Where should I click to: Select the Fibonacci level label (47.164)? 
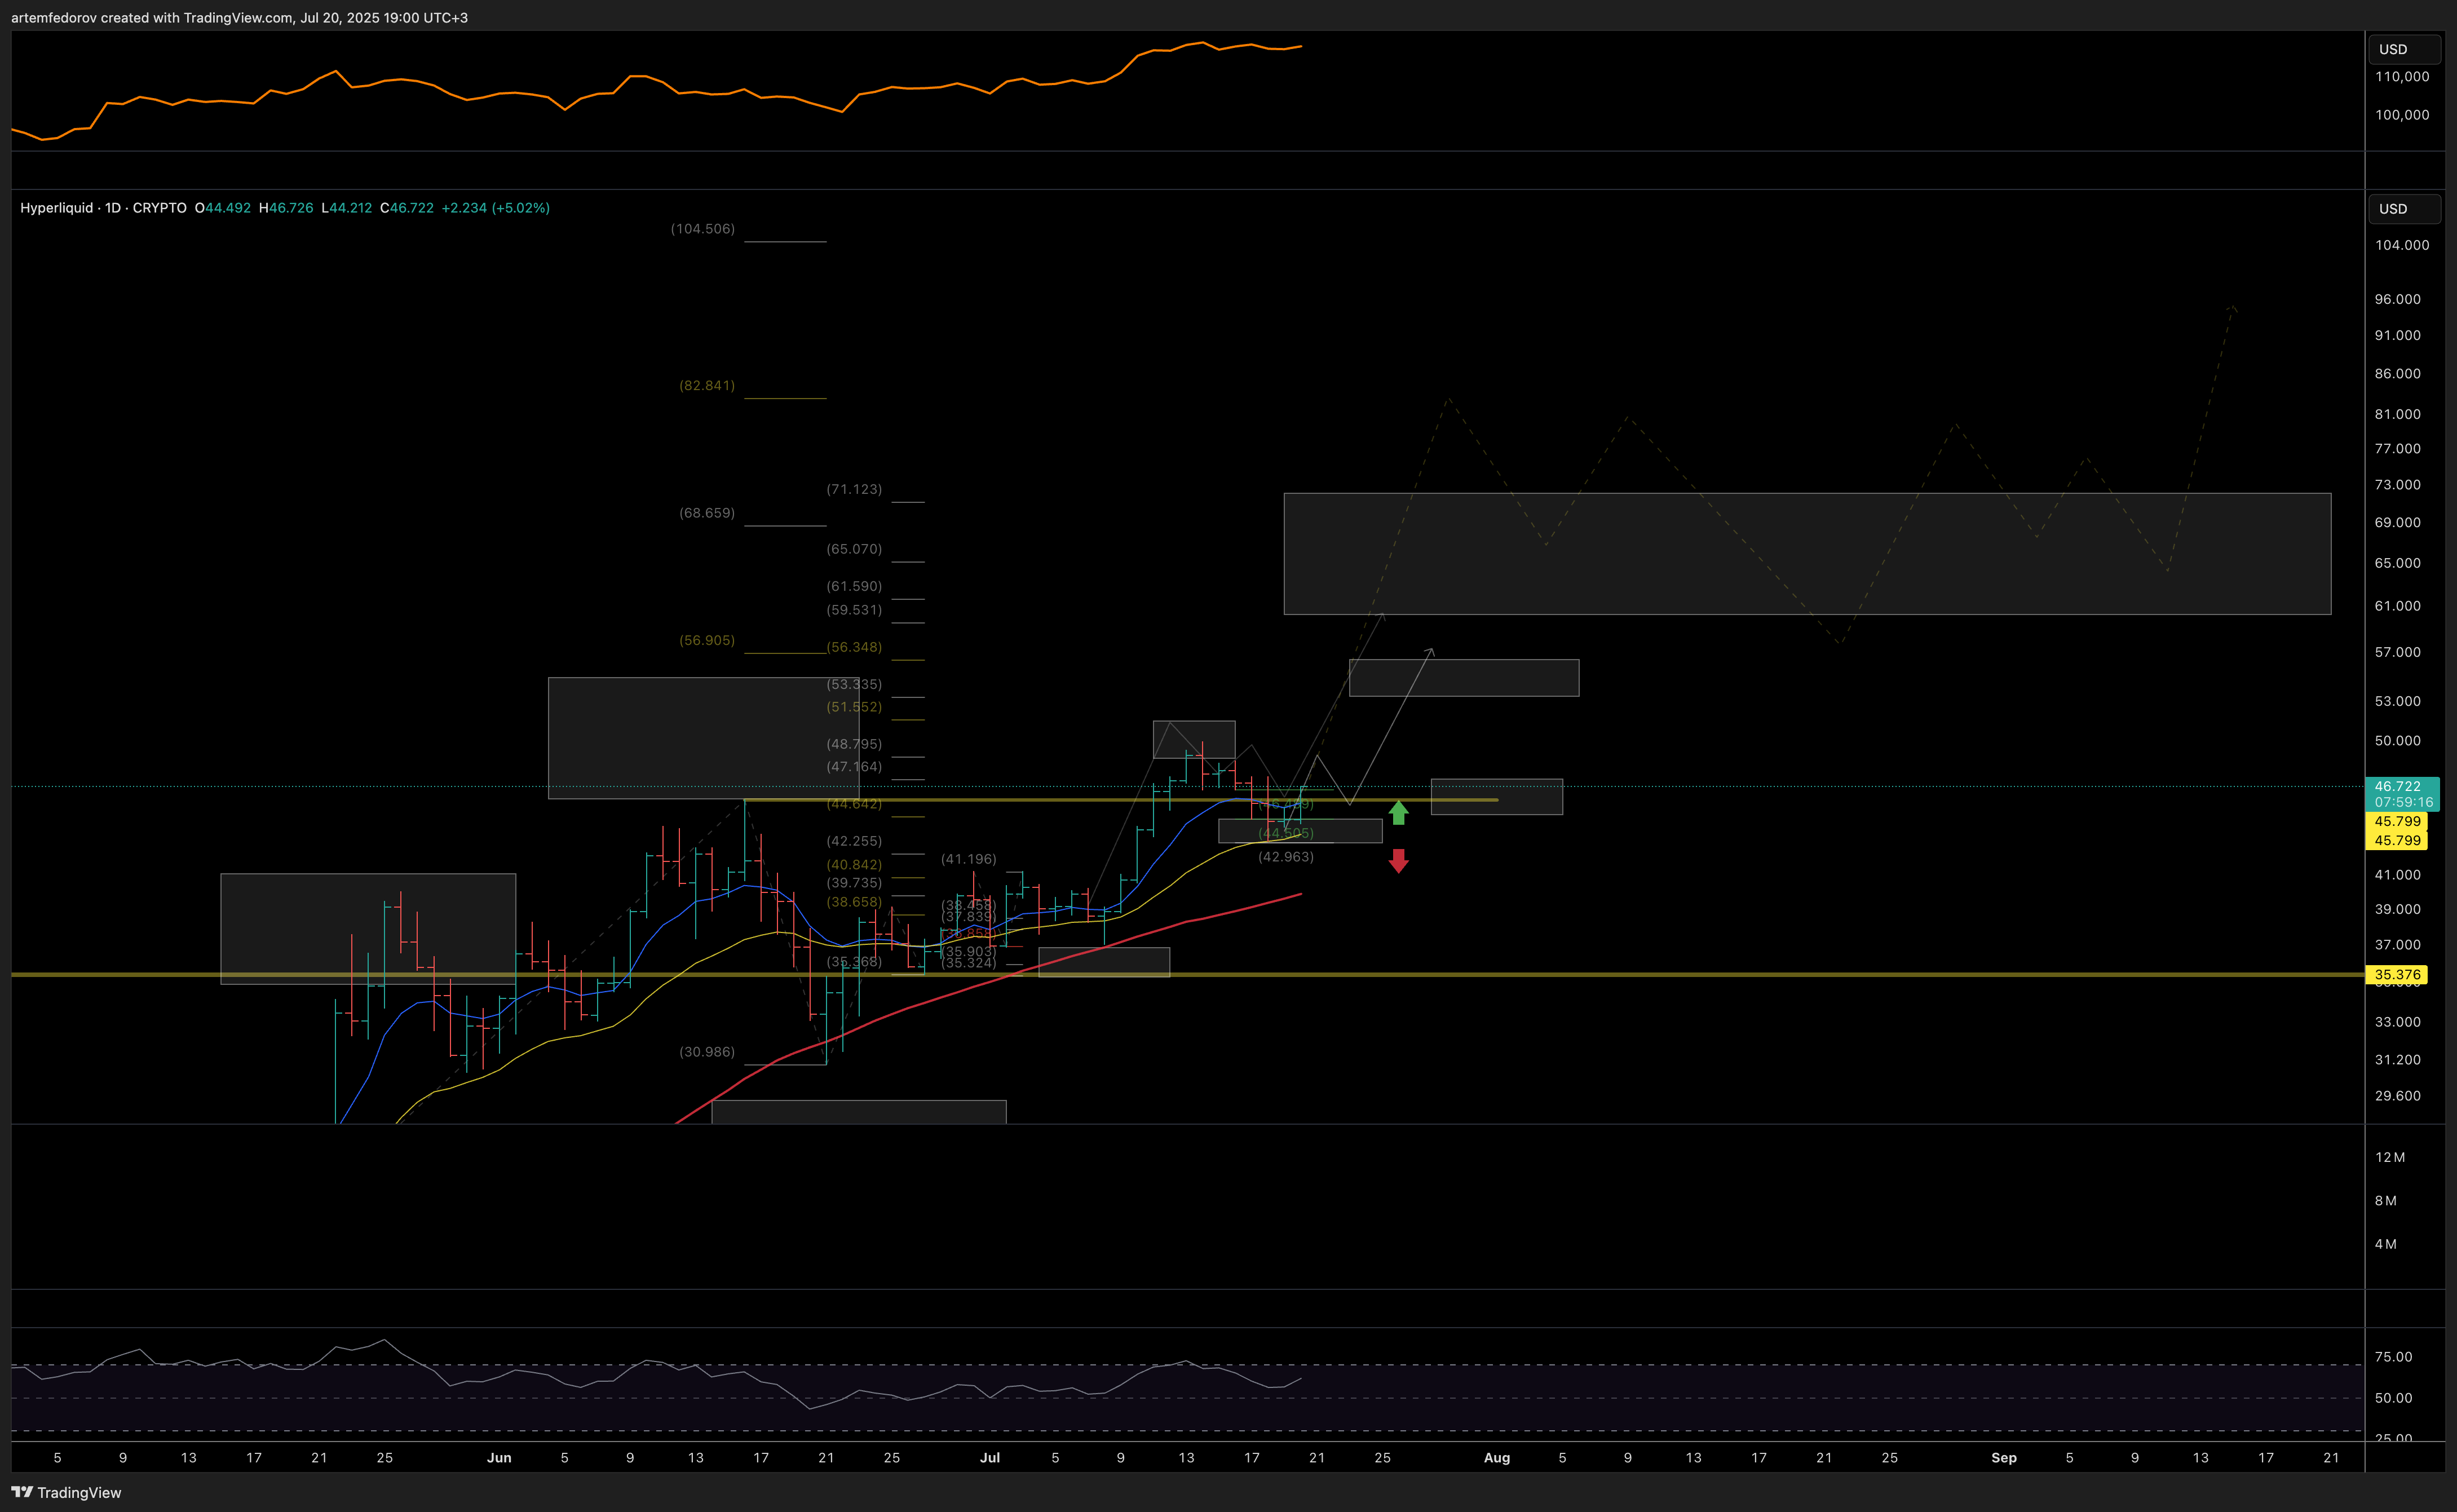tap(854, 767)
